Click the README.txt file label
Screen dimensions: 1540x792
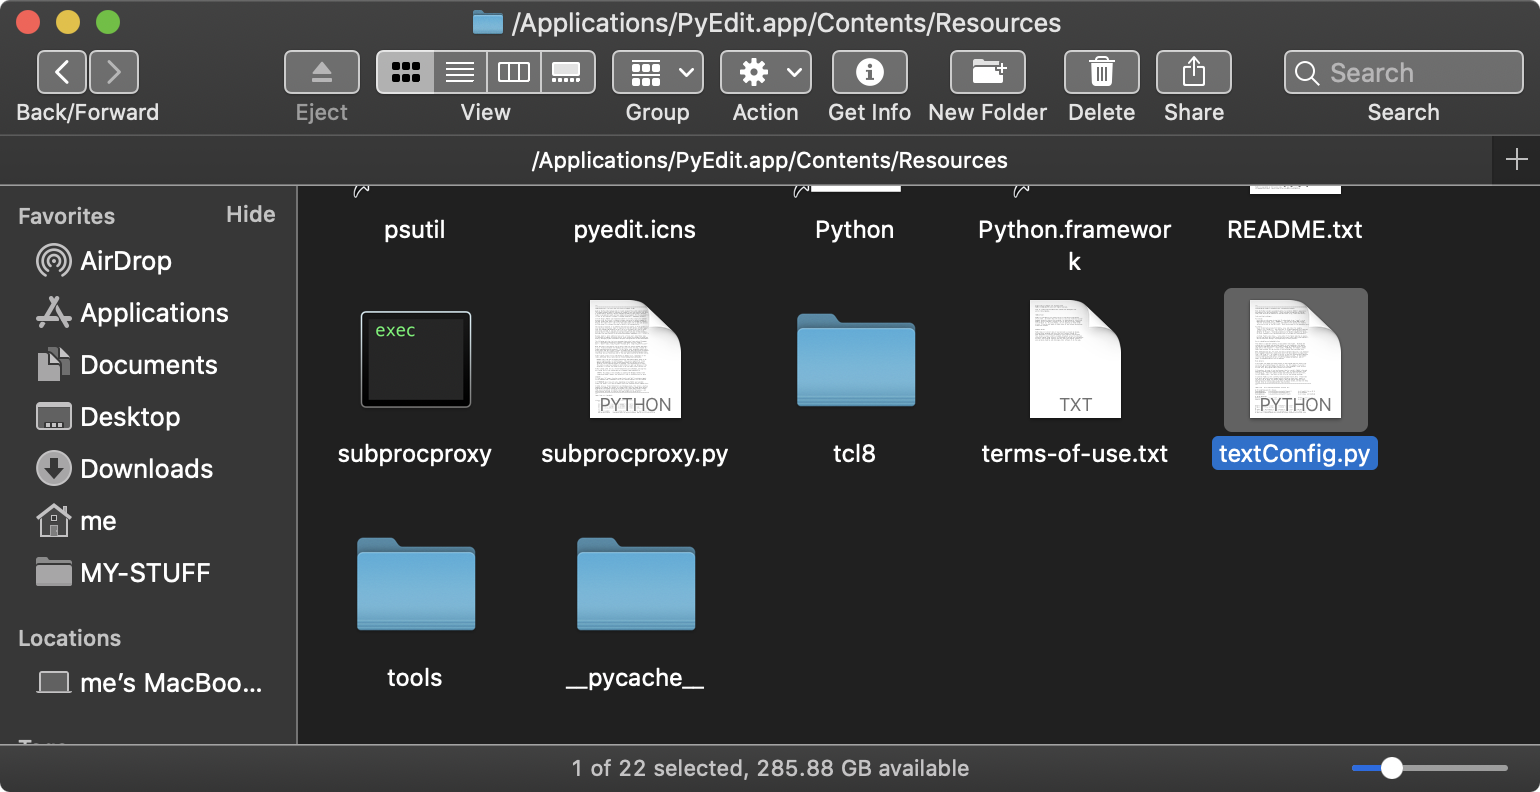pyautogui.click(x=1295, y=230)
